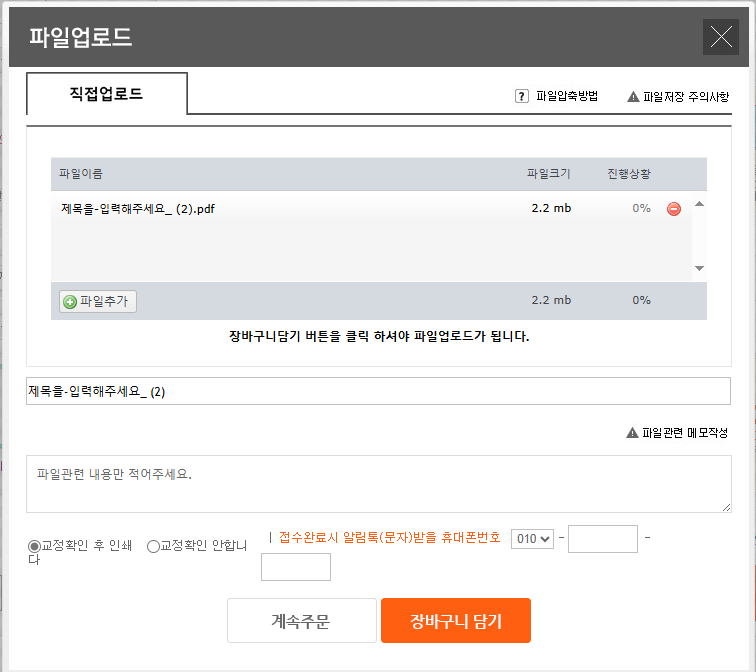Click the orange 장바구니 담기 button

coord(456,620)
